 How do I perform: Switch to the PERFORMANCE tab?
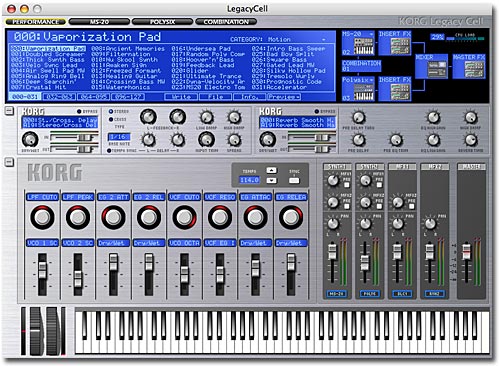click(x=35, y=22)
